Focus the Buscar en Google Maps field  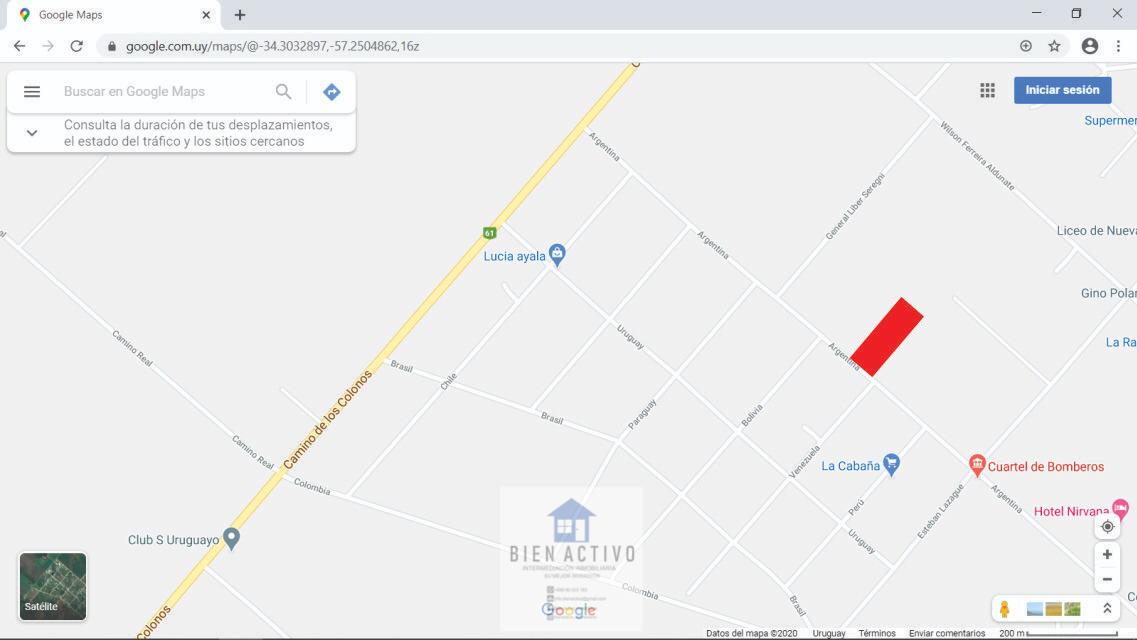163,91
